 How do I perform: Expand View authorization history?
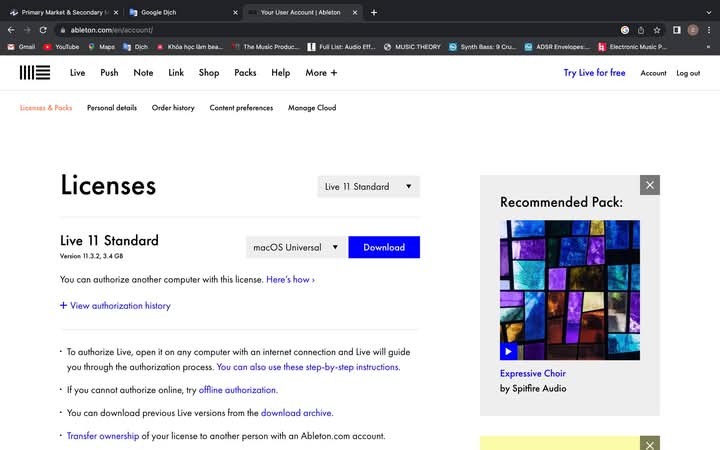pyautogui.click(x=115, y=306)
